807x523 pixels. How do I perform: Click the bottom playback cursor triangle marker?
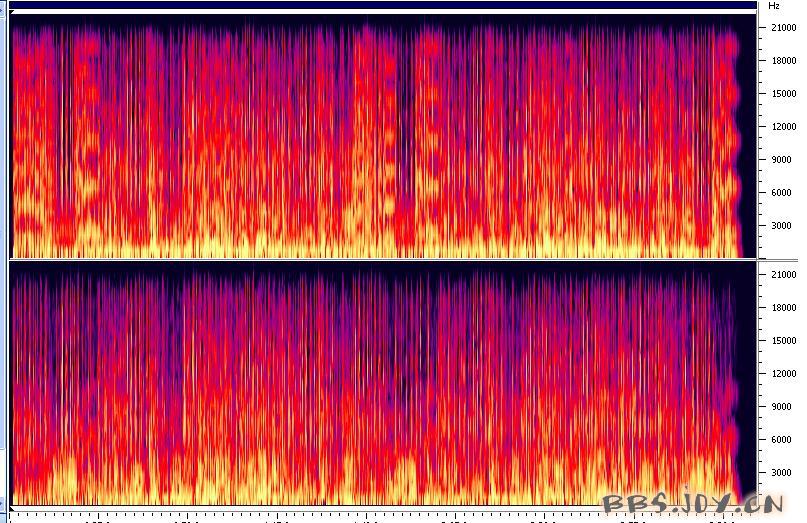(12, 508)
